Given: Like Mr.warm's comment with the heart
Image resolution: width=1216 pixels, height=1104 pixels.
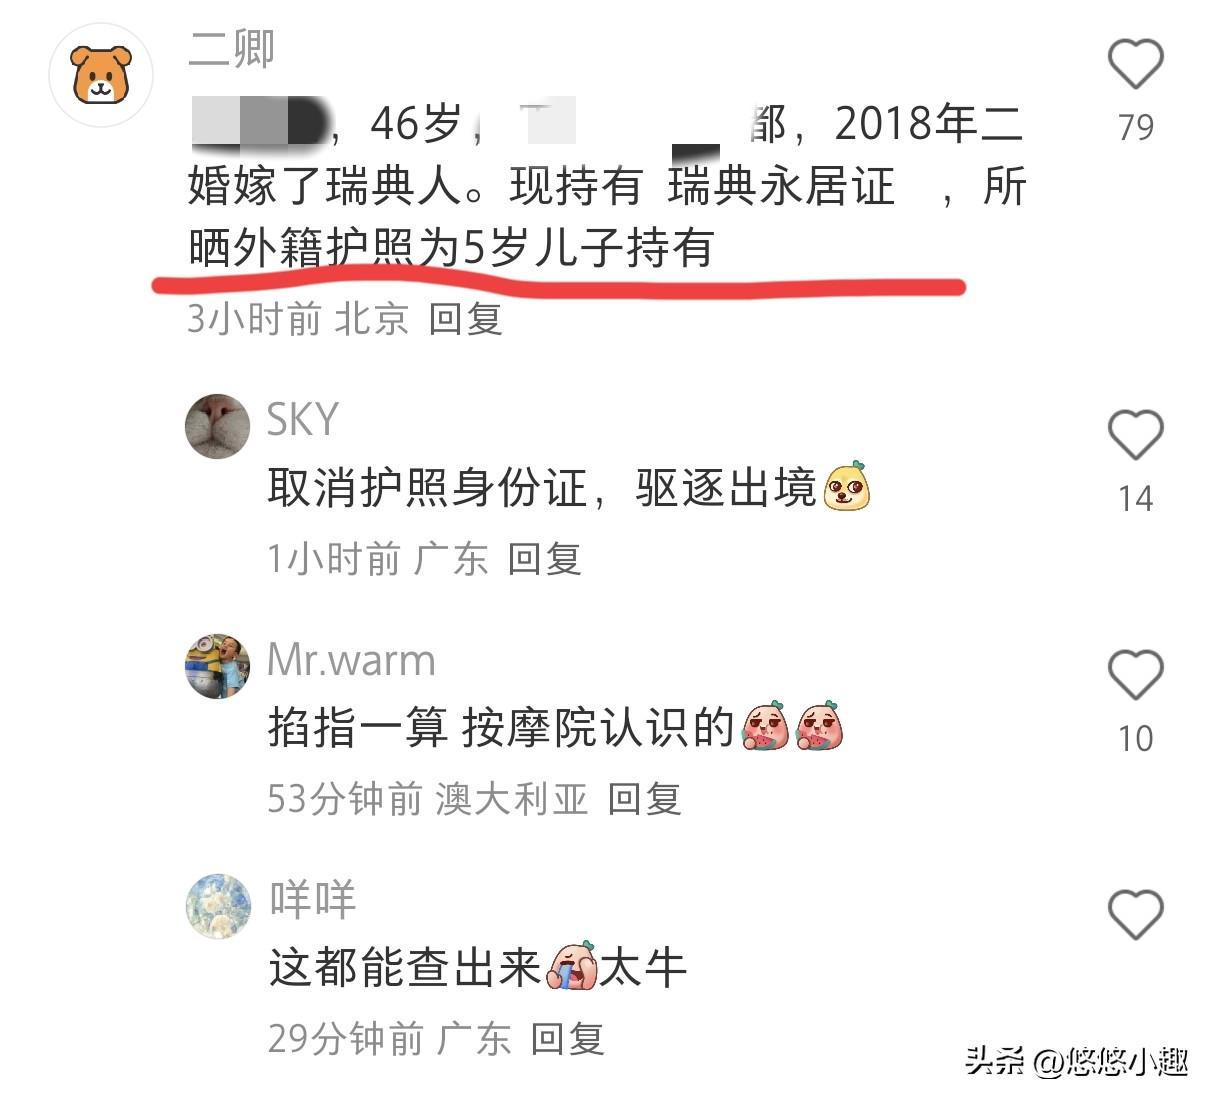Looking at the screenshot, I should [1136, 675].
